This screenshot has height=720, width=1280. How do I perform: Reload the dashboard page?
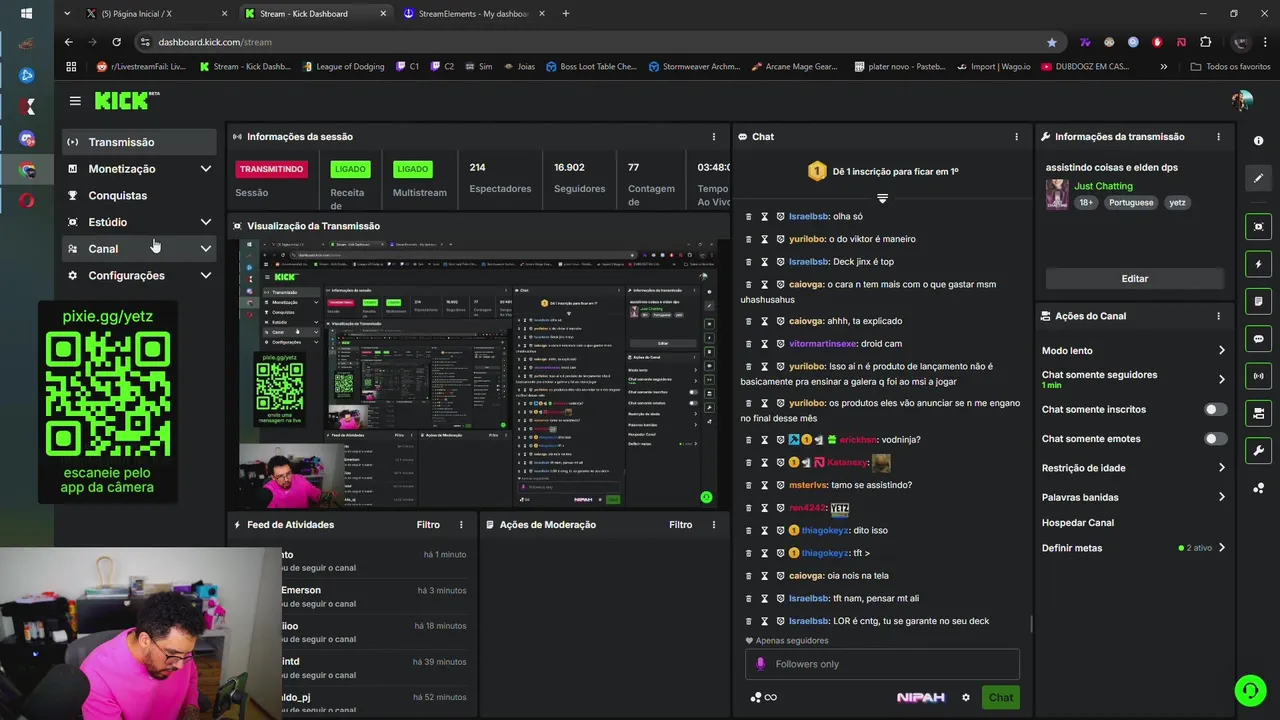pos(116,42)
